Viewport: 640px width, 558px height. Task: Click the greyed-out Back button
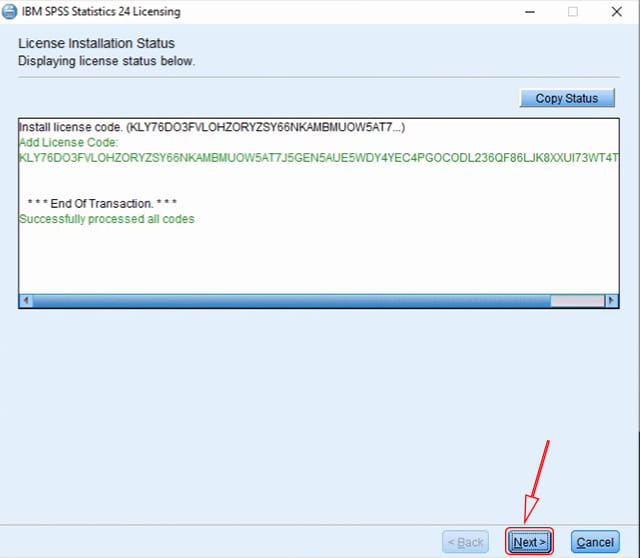[x=465, y=542]
